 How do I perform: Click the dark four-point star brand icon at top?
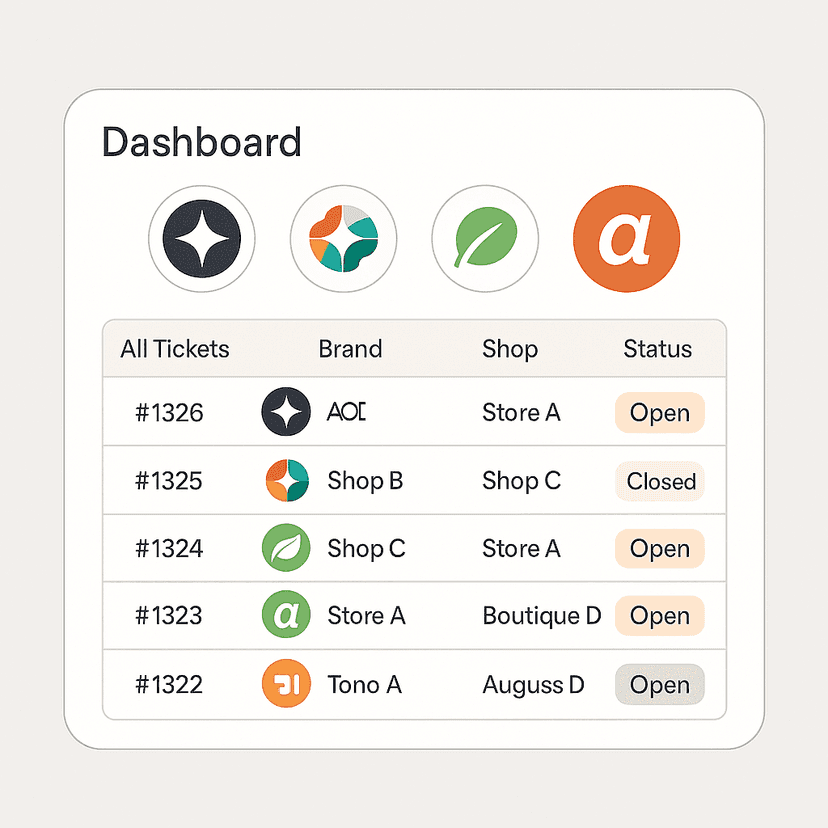click(202, 240)
